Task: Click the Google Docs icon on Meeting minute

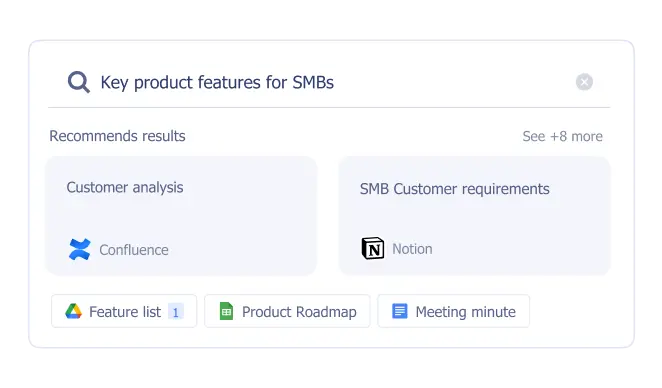Action: click(399, 311)
